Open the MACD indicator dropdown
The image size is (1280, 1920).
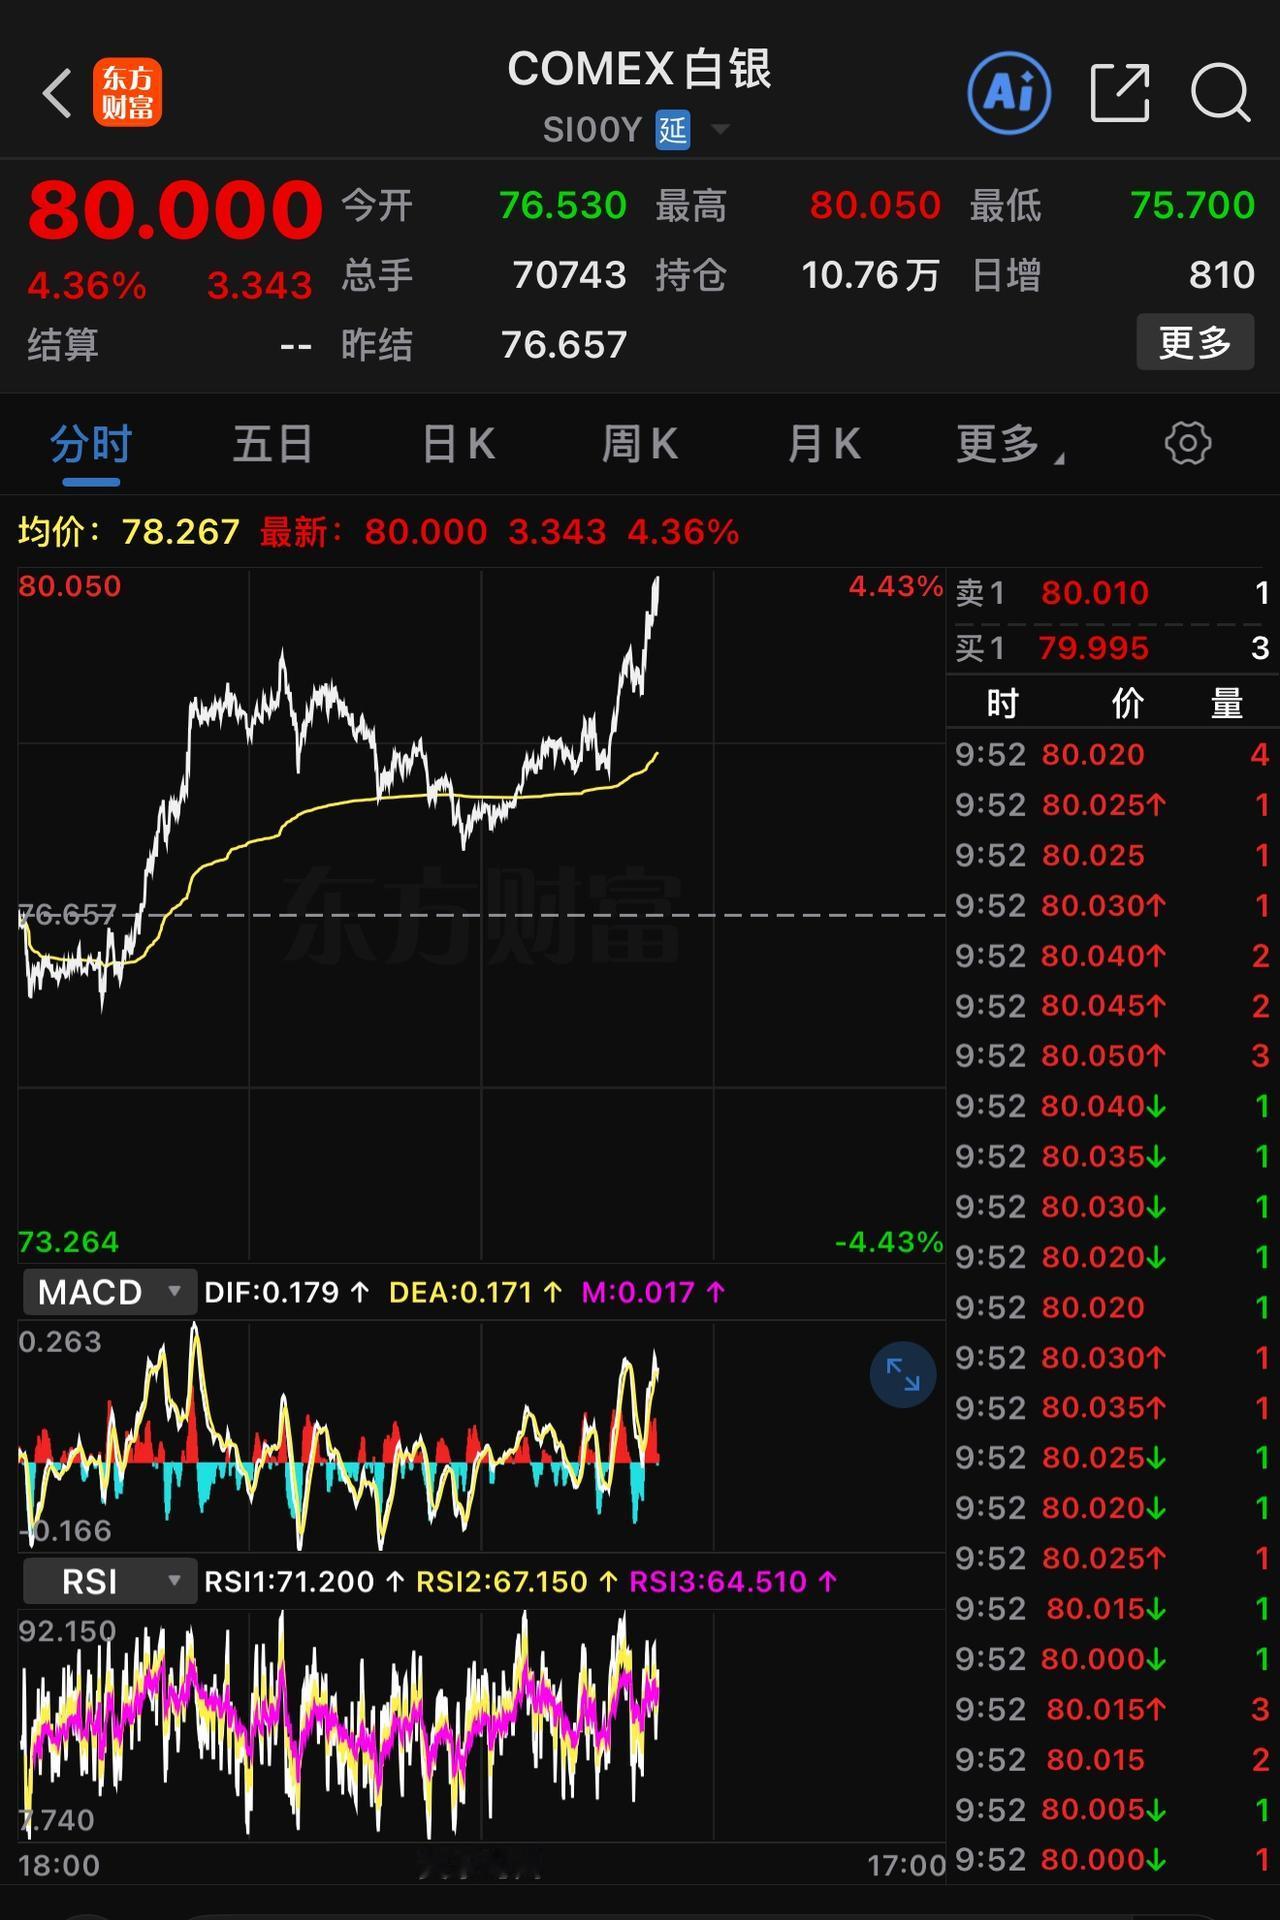pyautogui.click(x=108, y=1292)
